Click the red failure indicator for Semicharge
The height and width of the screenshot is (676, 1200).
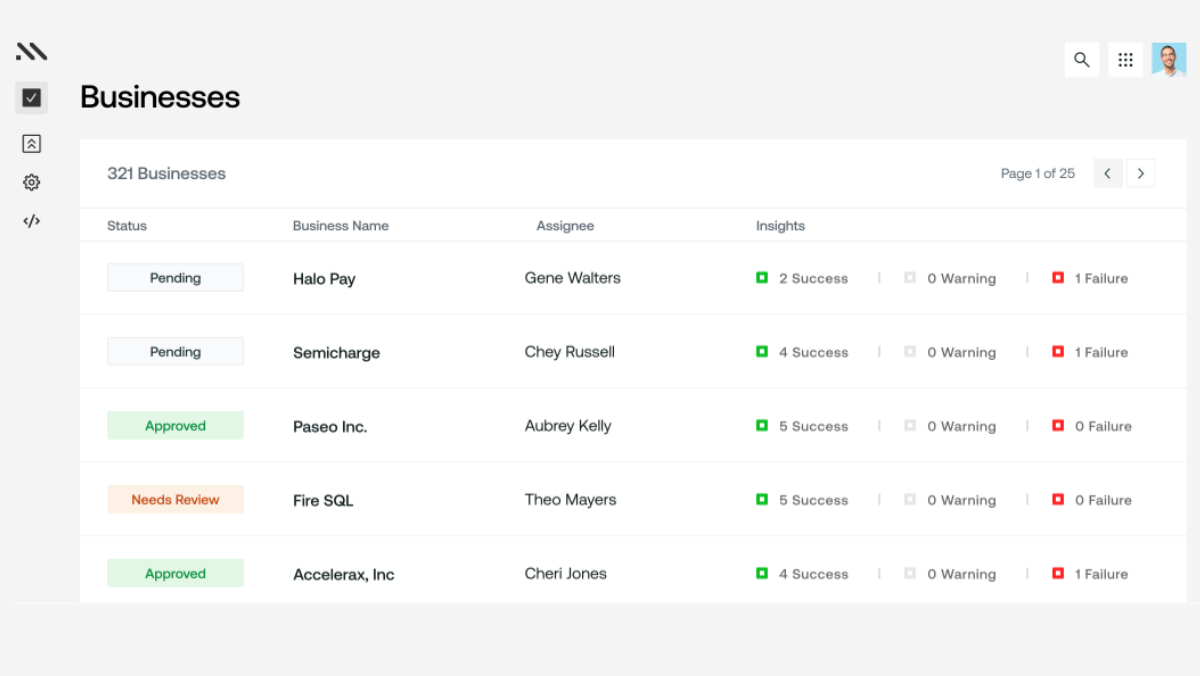(x=1058, y=352)
